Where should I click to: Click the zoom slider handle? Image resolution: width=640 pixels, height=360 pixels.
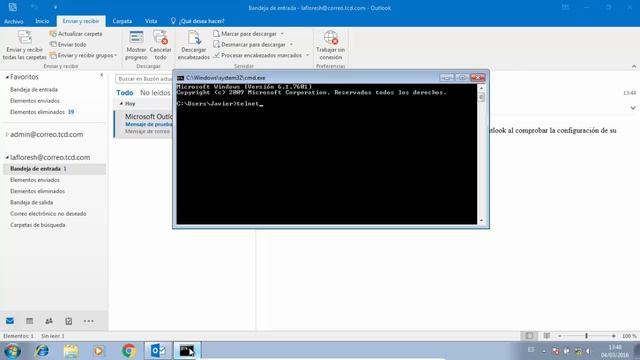tap(587, 336)
